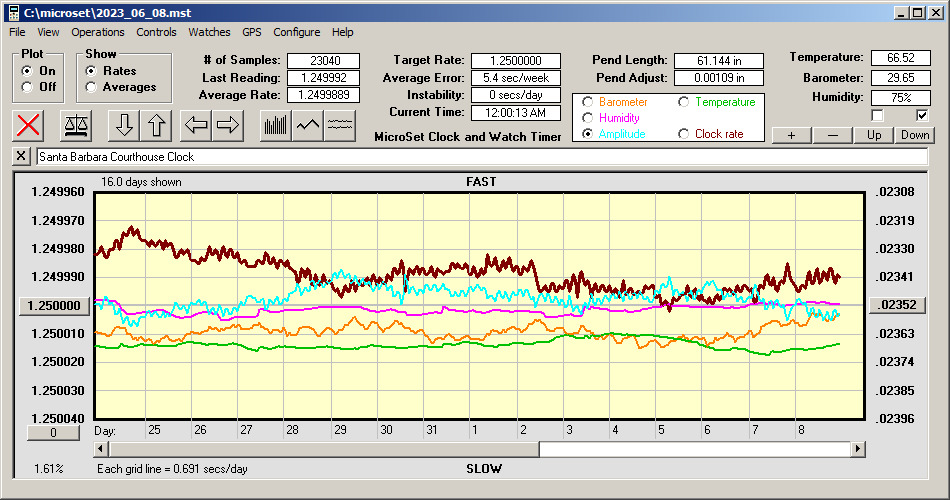Open the GPS menu
This screenshot has height=500, width=950.
pos(252,32)
